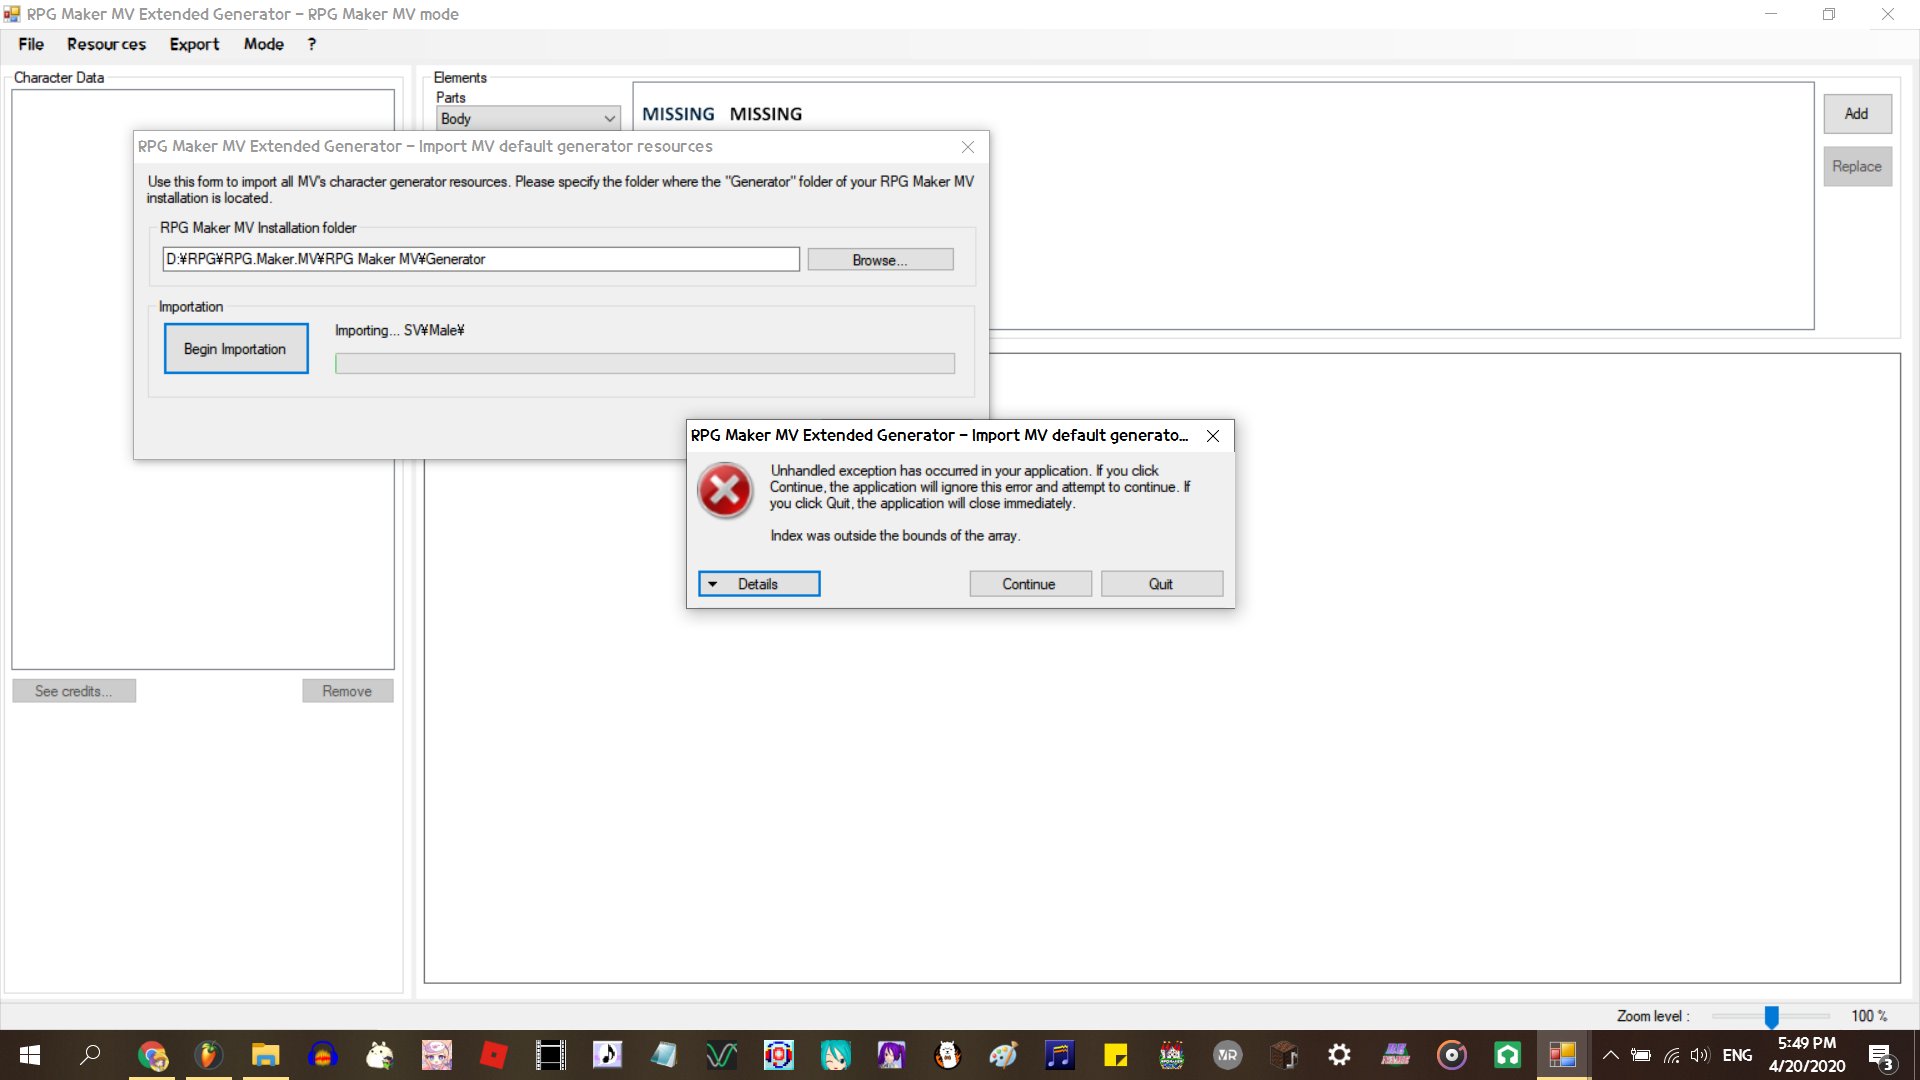Open network status in system tray

click(1671, 1055)
